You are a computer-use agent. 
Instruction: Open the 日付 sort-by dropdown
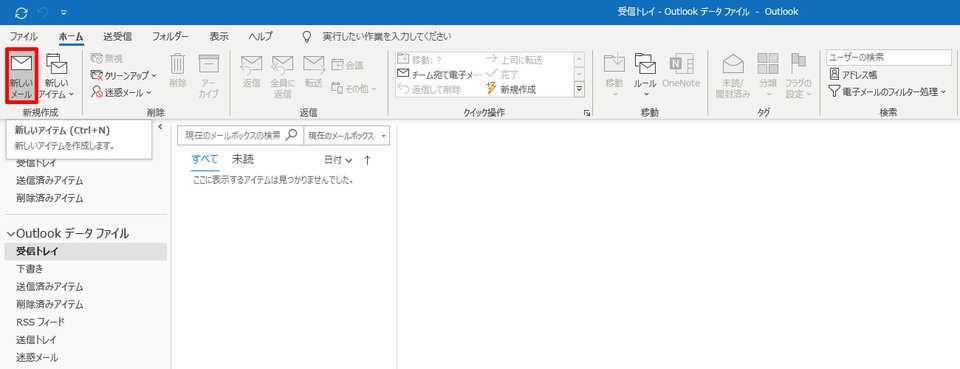click(x=338, y=160)
